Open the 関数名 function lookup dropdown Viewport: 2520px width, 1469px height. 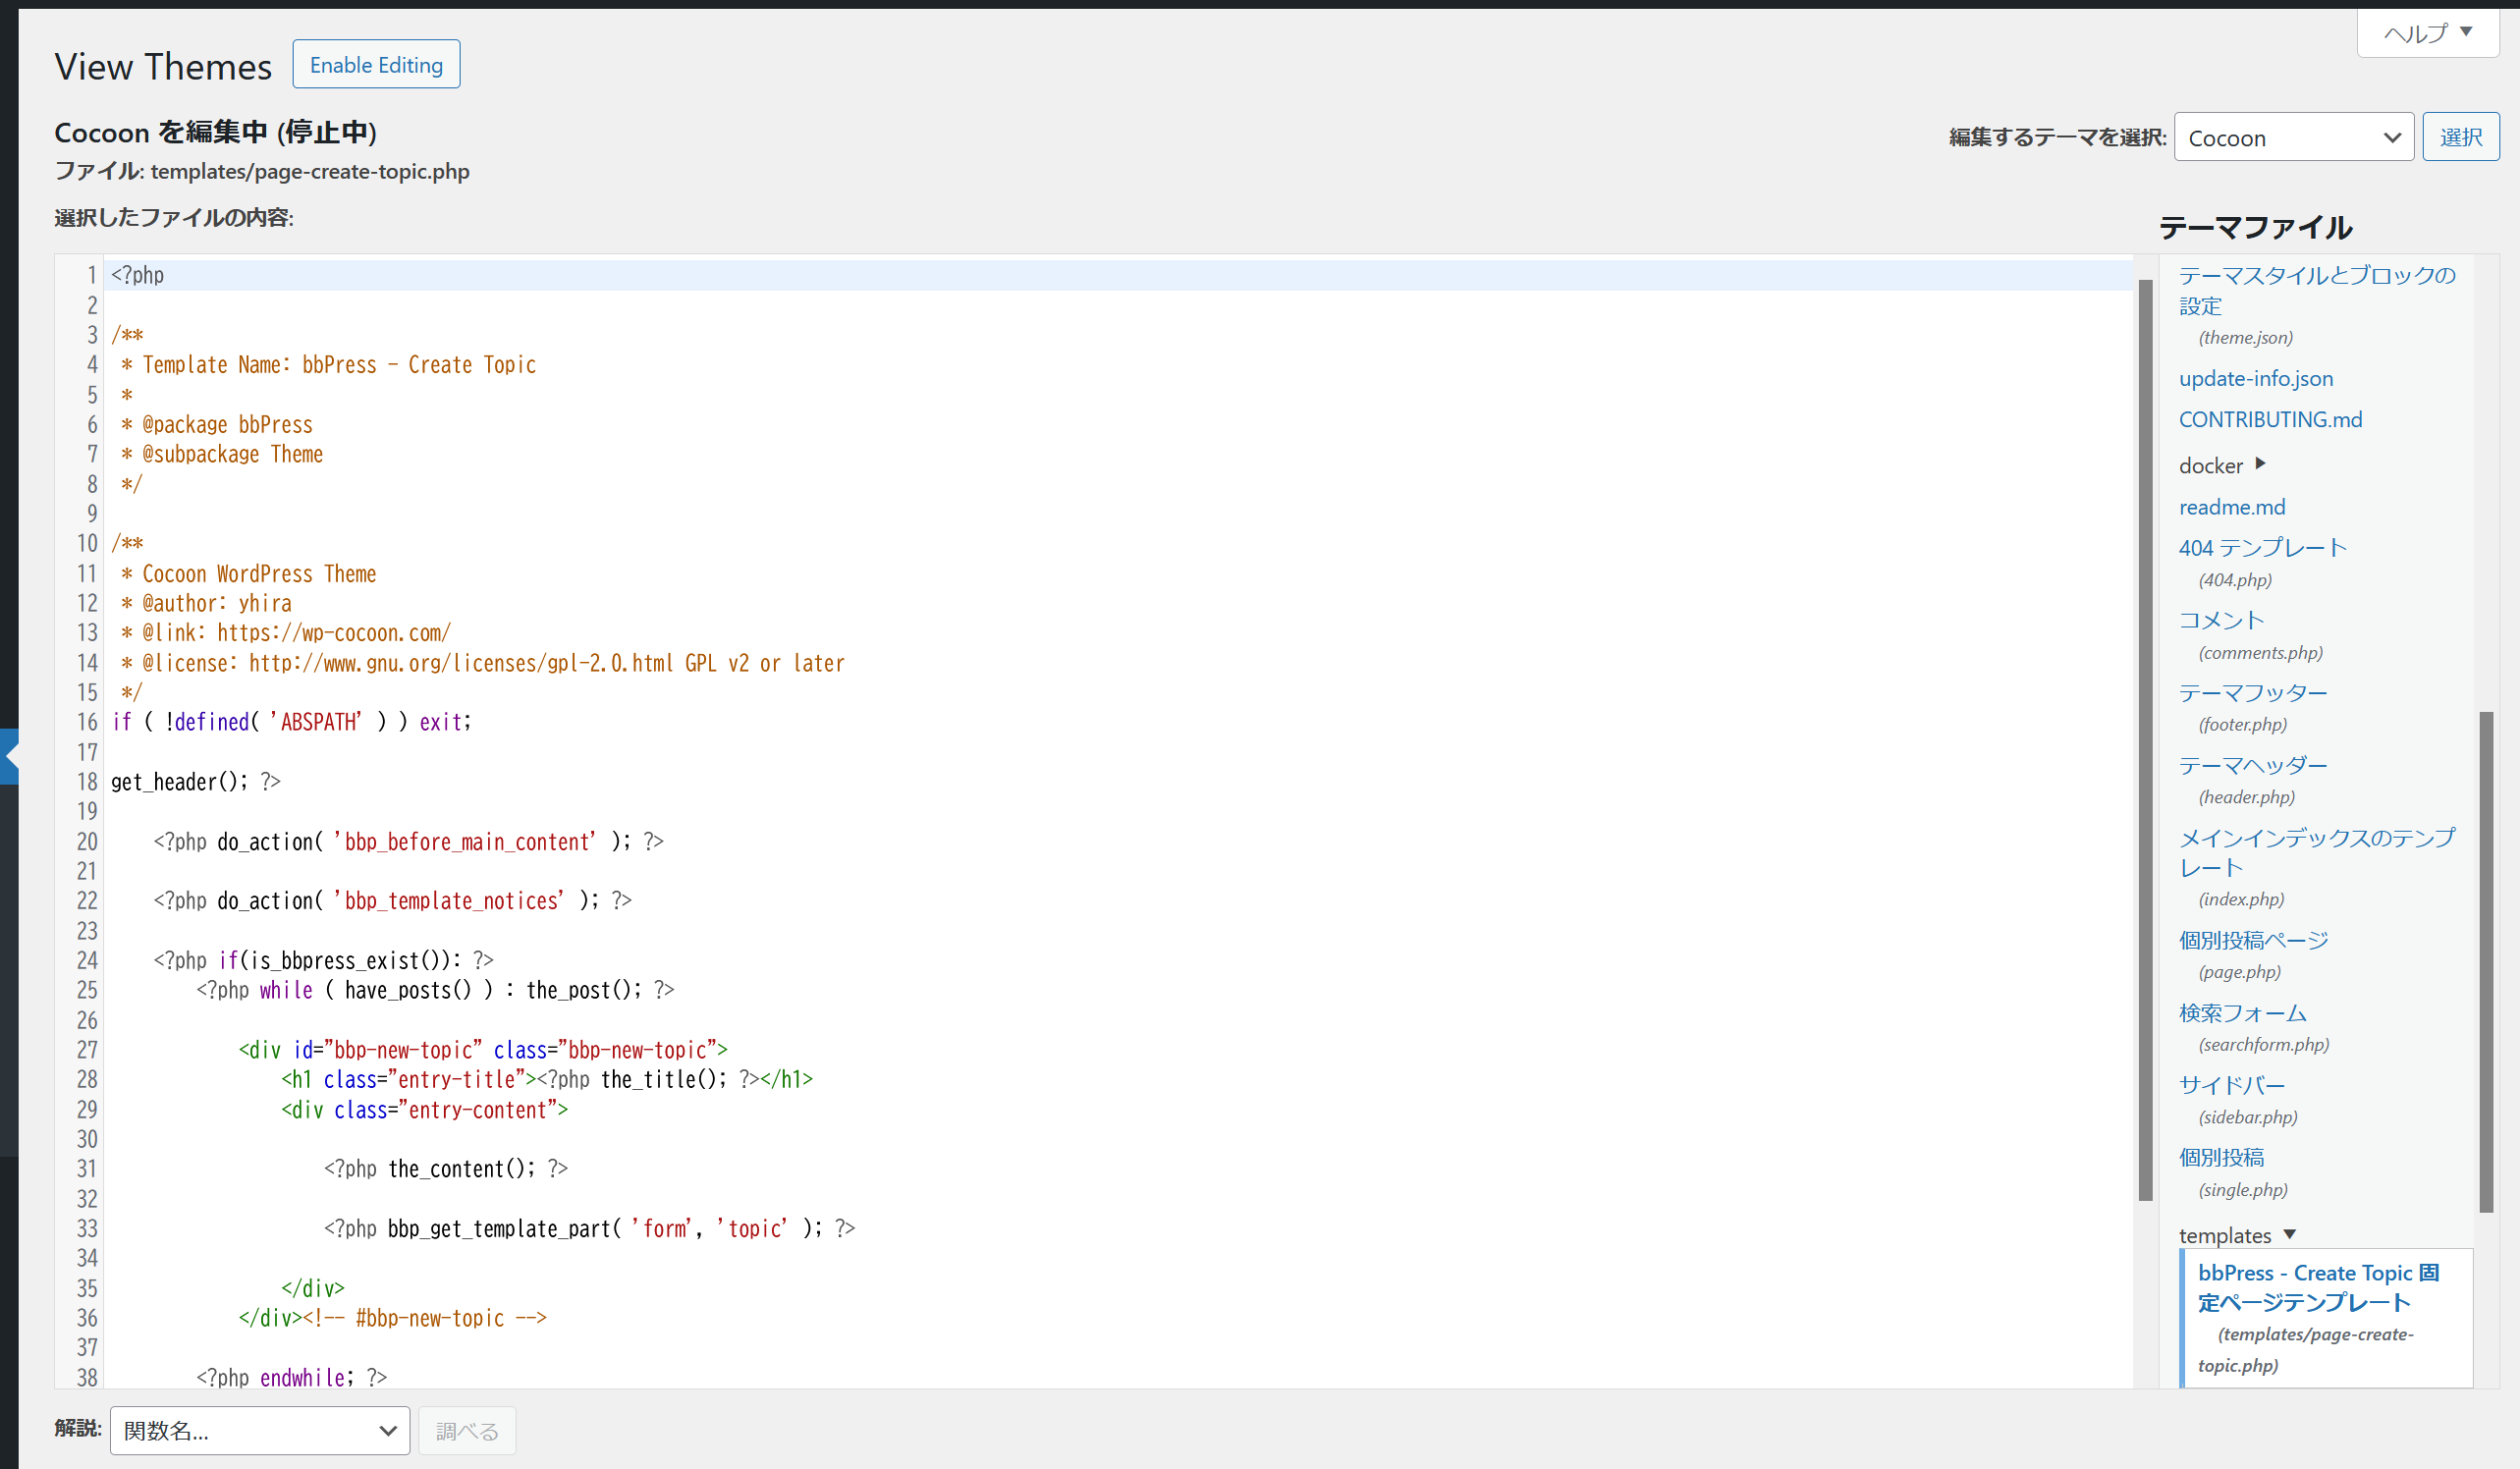pyautogui.click(x=259, y=1430)
